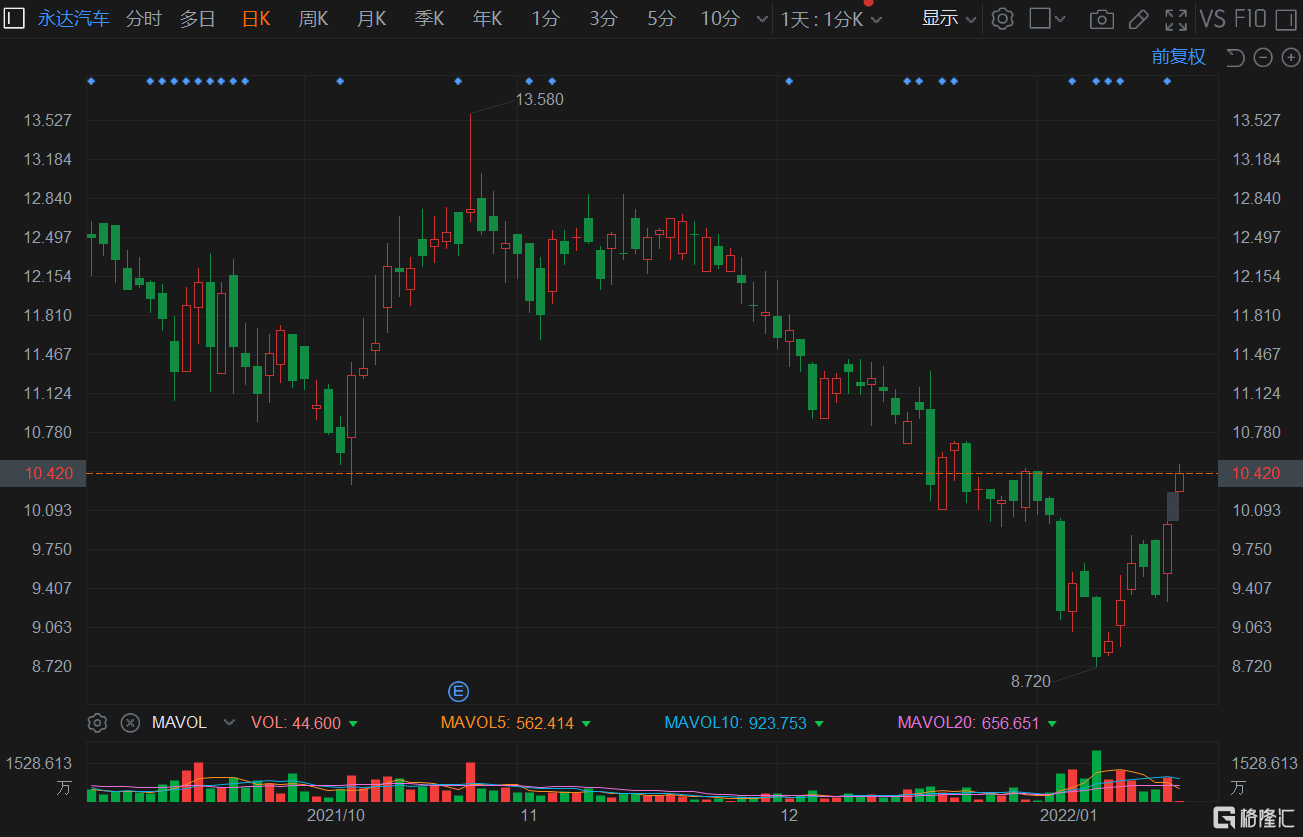Screen dimensions: 1303x837
Task: Toggle the left sidebar panel icon
Action: pos(15,18)
